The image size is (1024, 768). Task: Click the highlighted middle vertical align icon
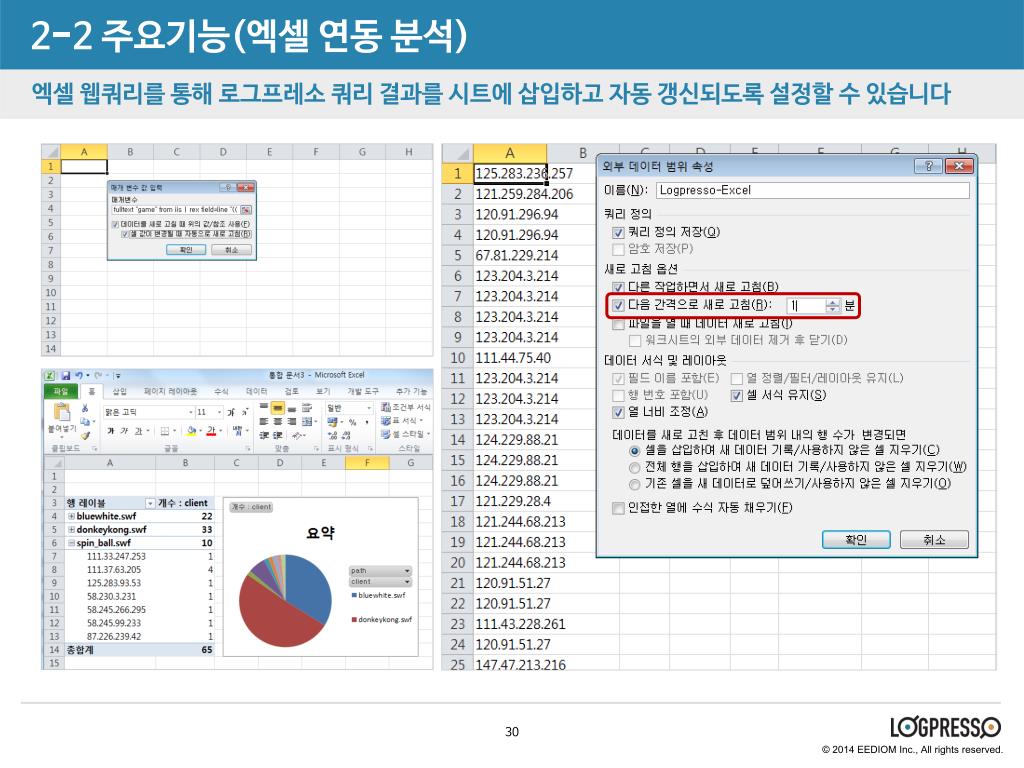point(278,408)
